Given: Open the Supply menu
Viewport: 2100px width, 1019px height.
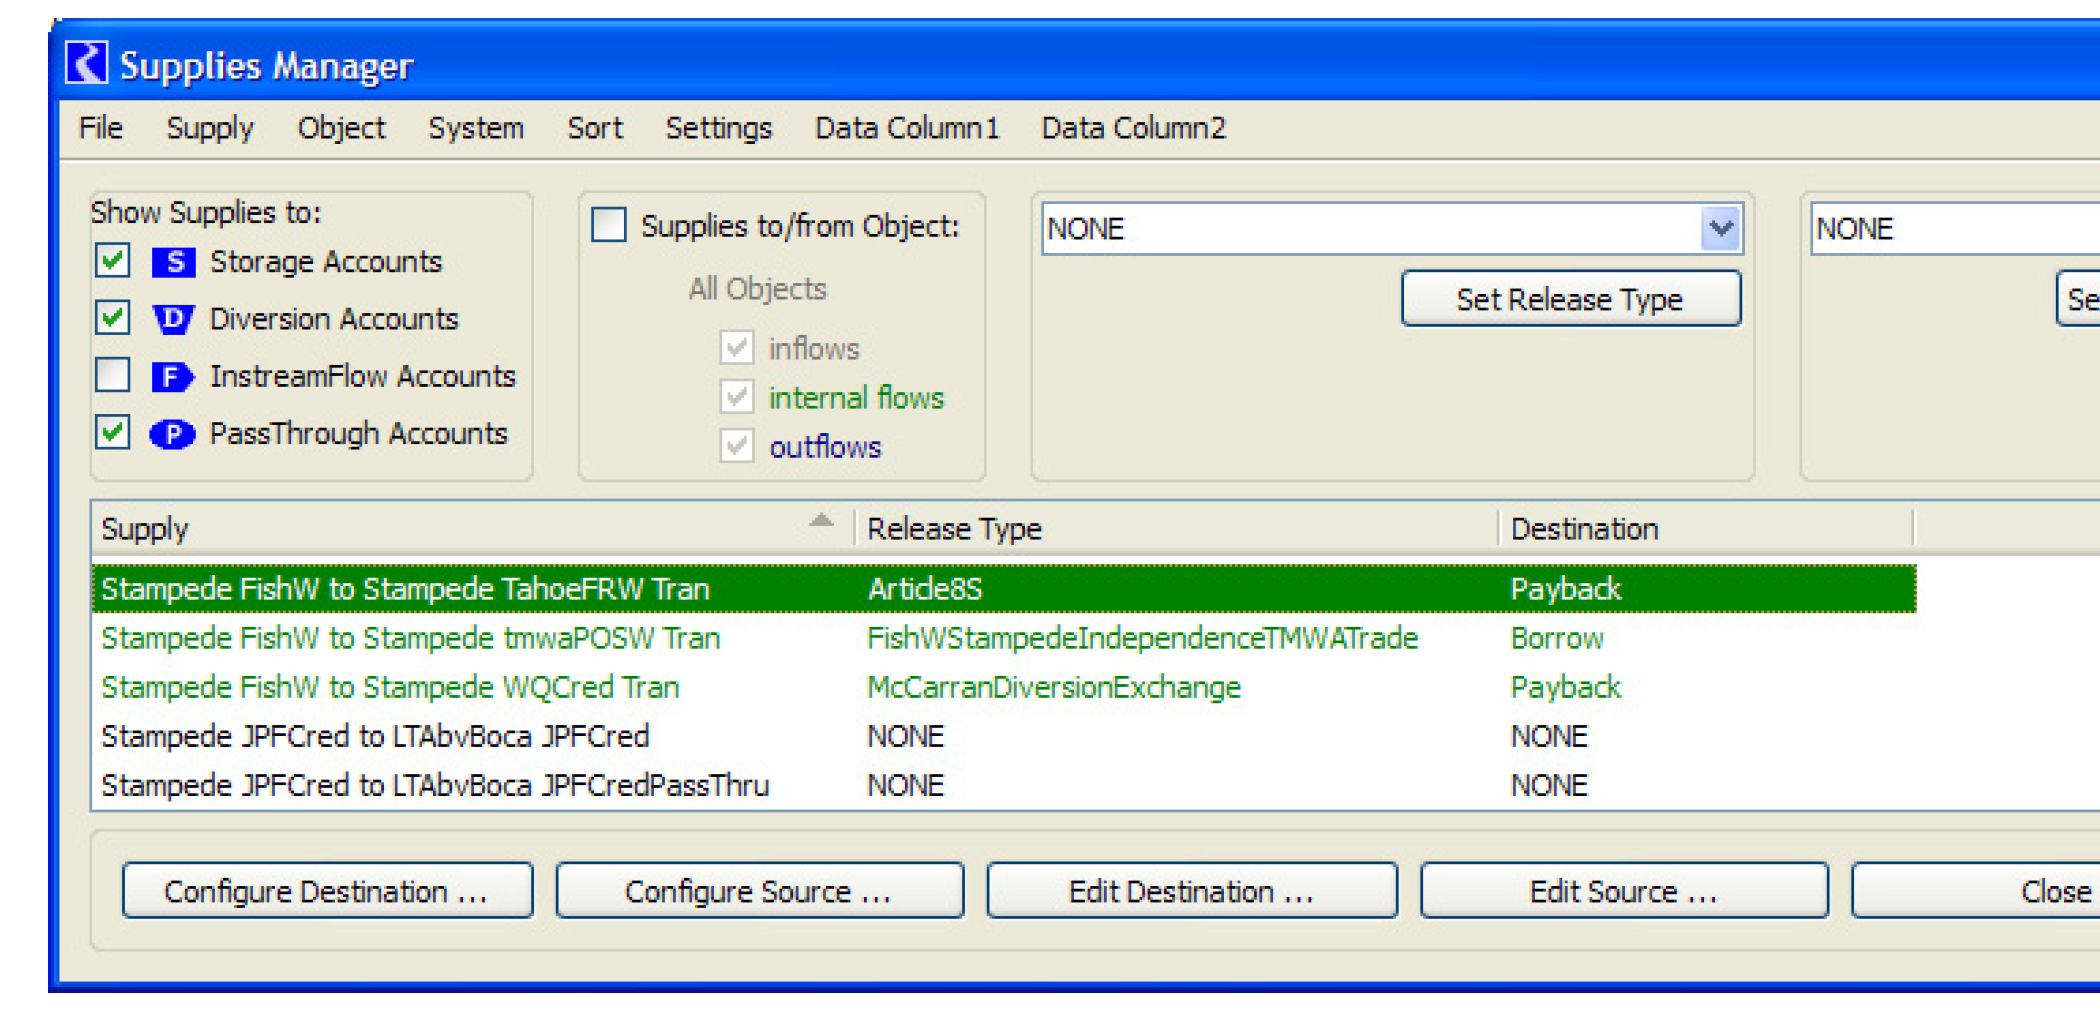Looking at the screenshot, I should pyautogui.click(x=210, y=128).
